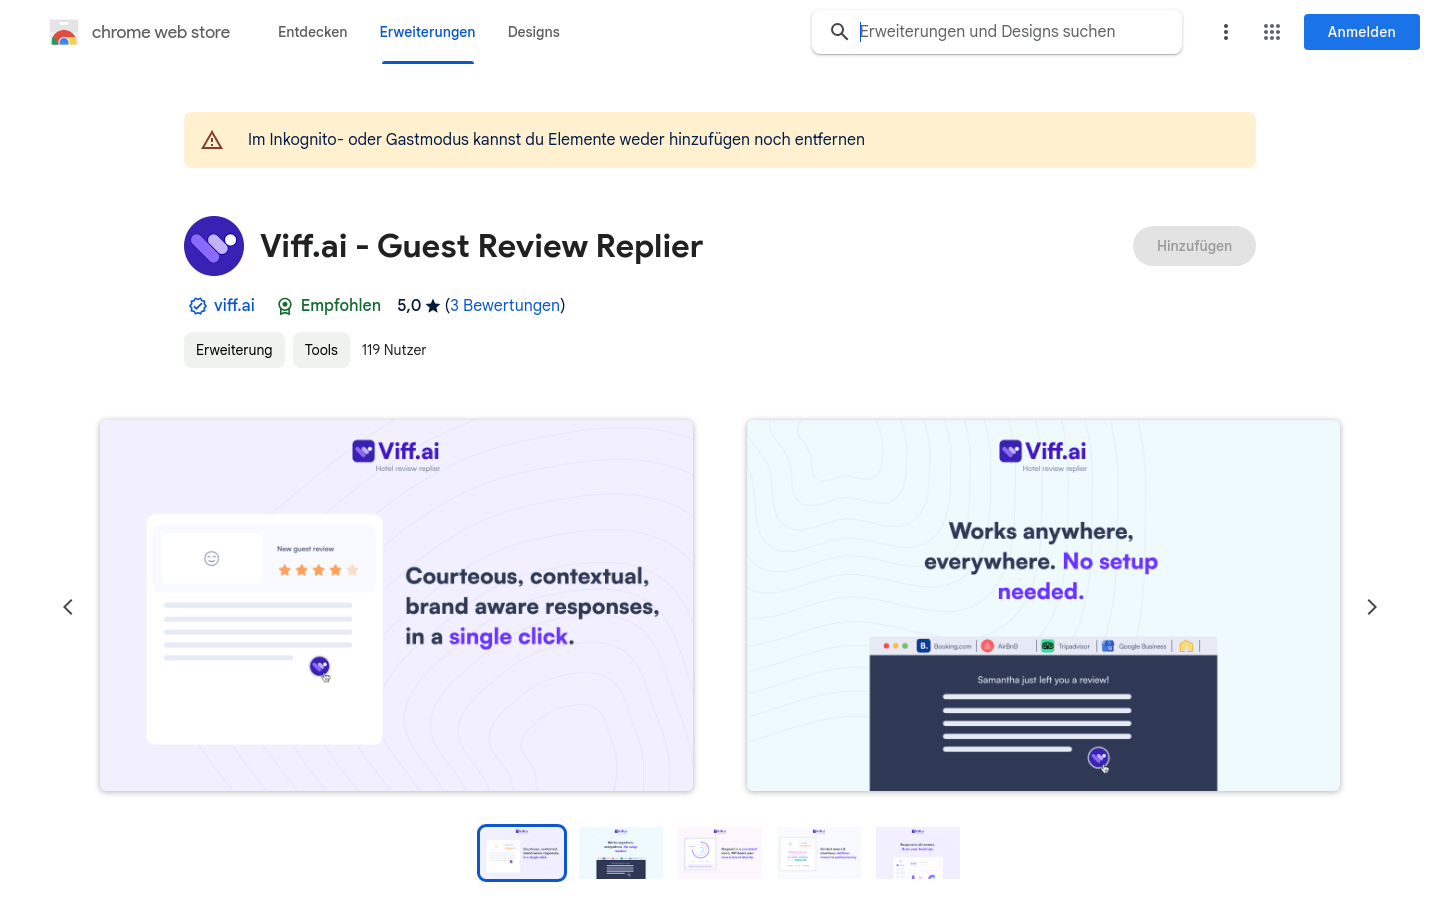Click the Viff.ai extension logo icon
Image resolution: width=1440 pixels, height=900 pixels.
pos(214,246)
